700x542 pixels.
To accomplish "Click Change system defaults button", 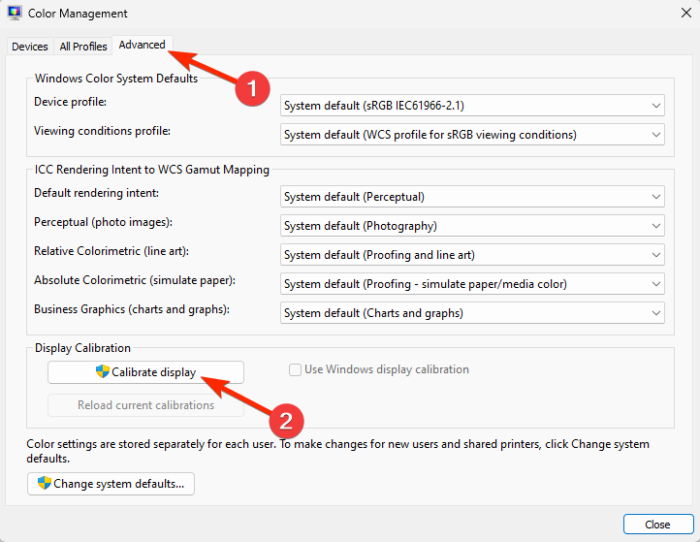I will click(111, 484).
